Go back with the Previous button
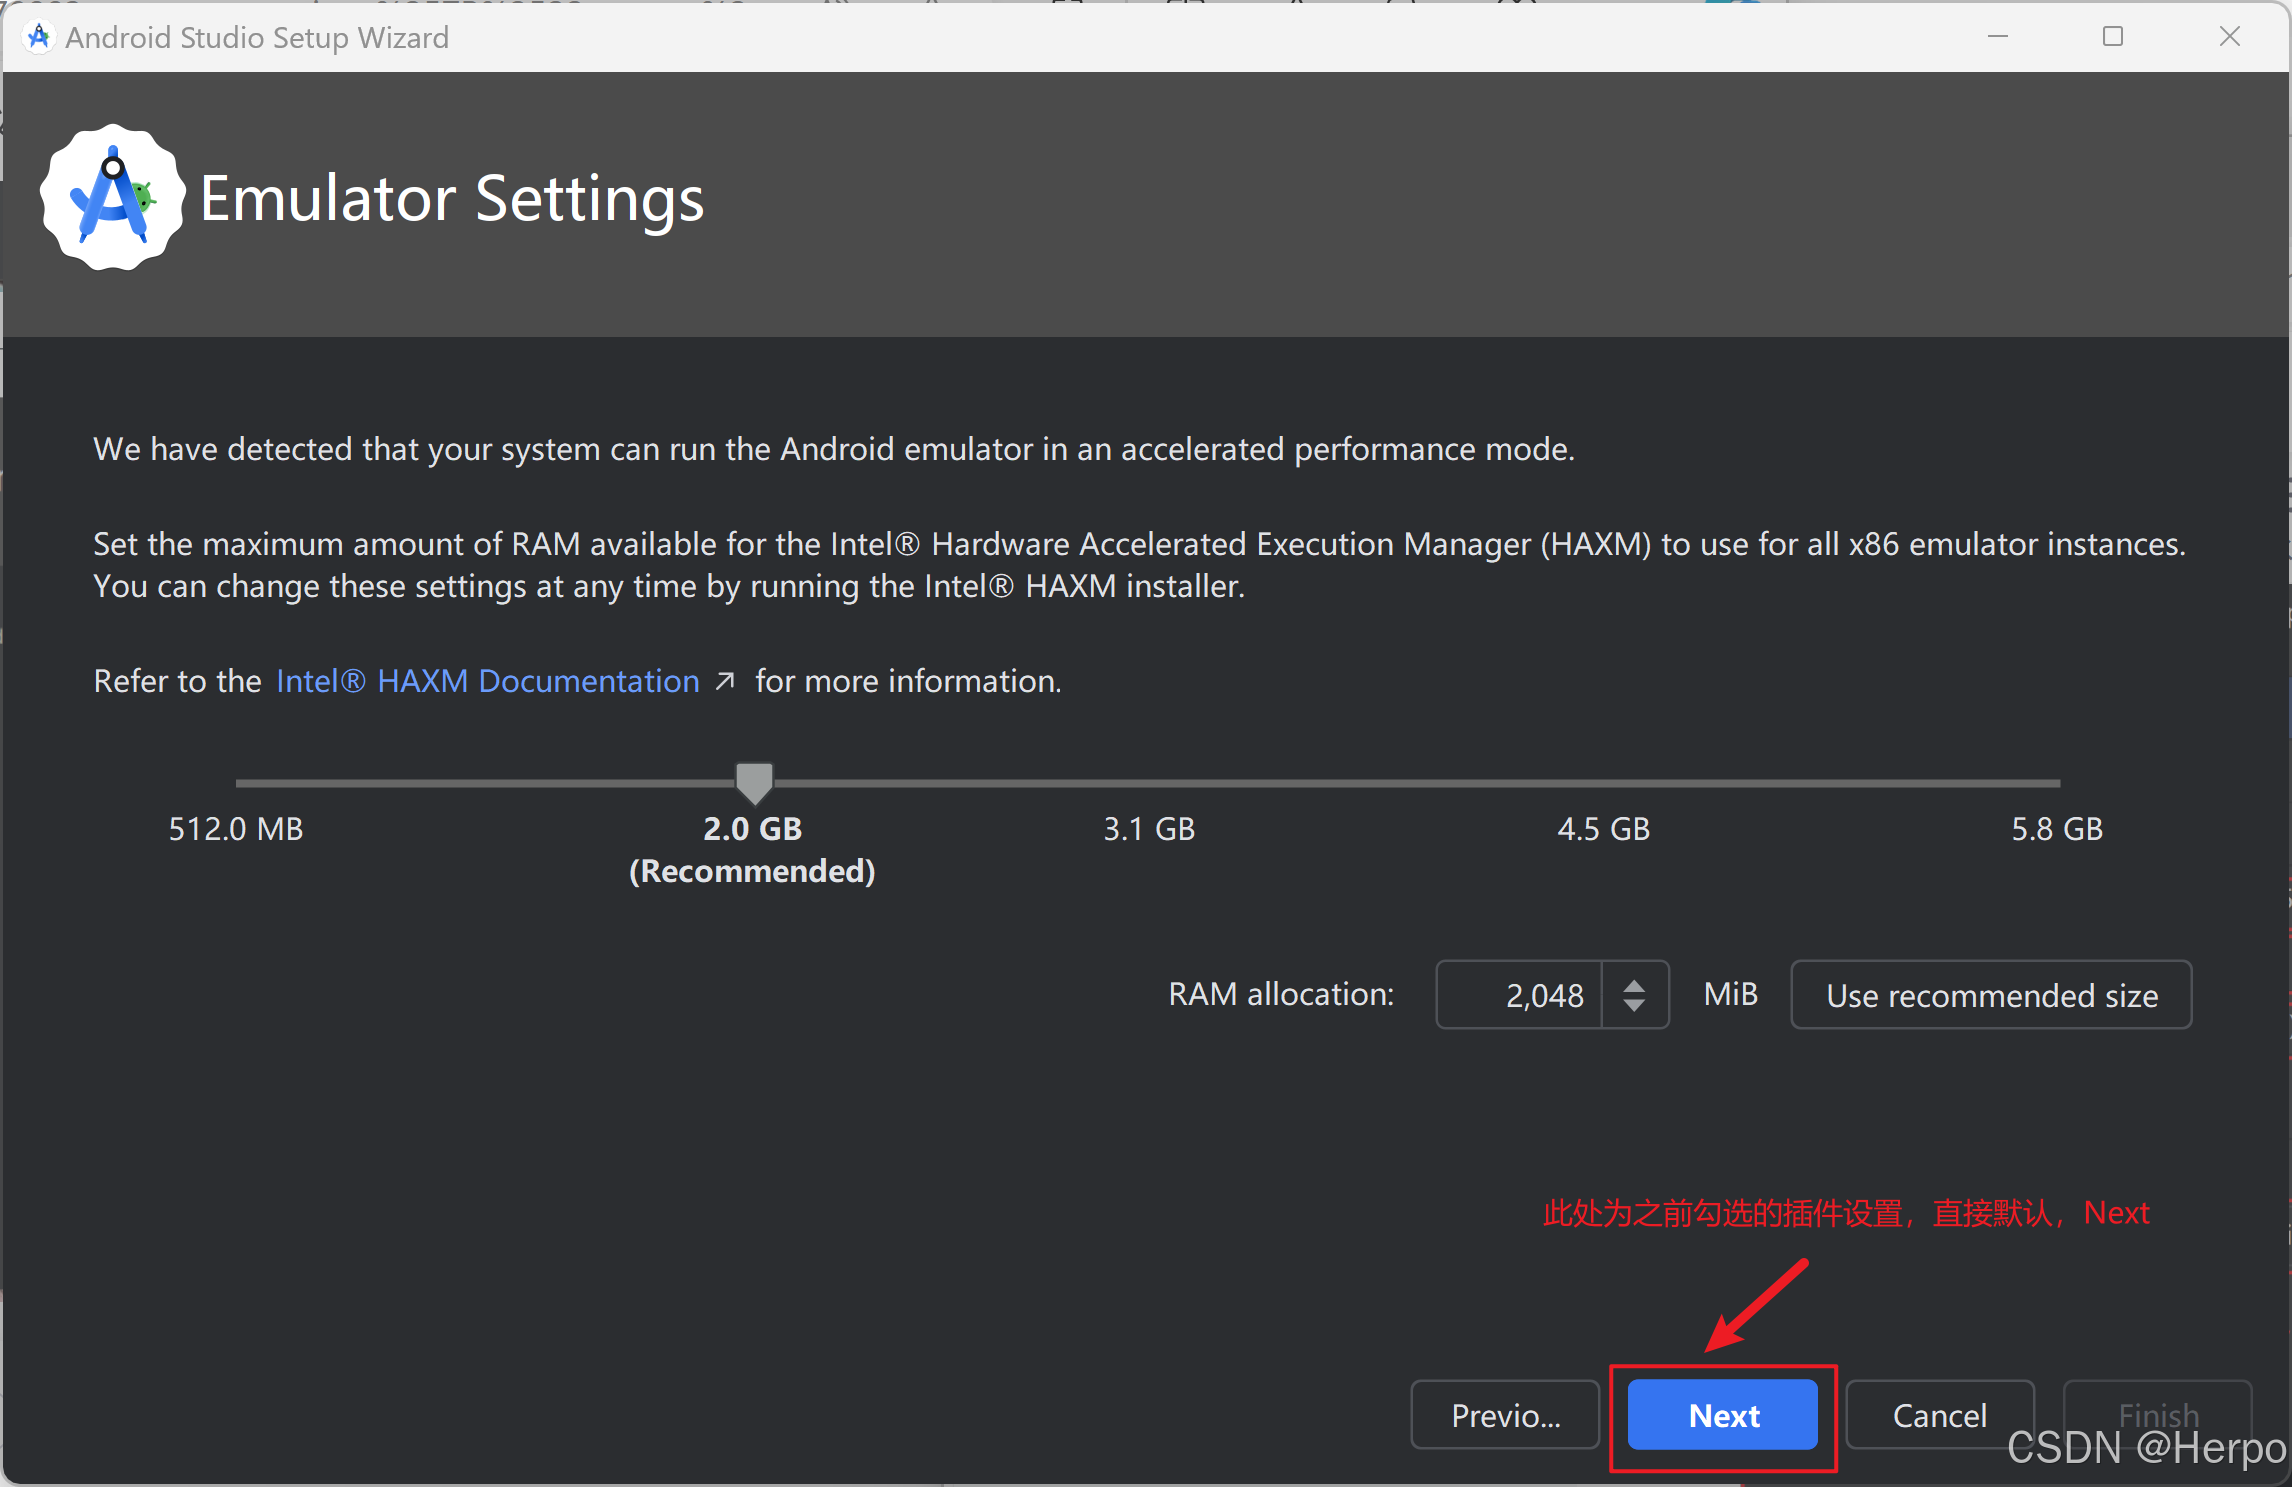Screen dimensions: 2292x1487 pyautogui.click(x=1505, y=1415)
